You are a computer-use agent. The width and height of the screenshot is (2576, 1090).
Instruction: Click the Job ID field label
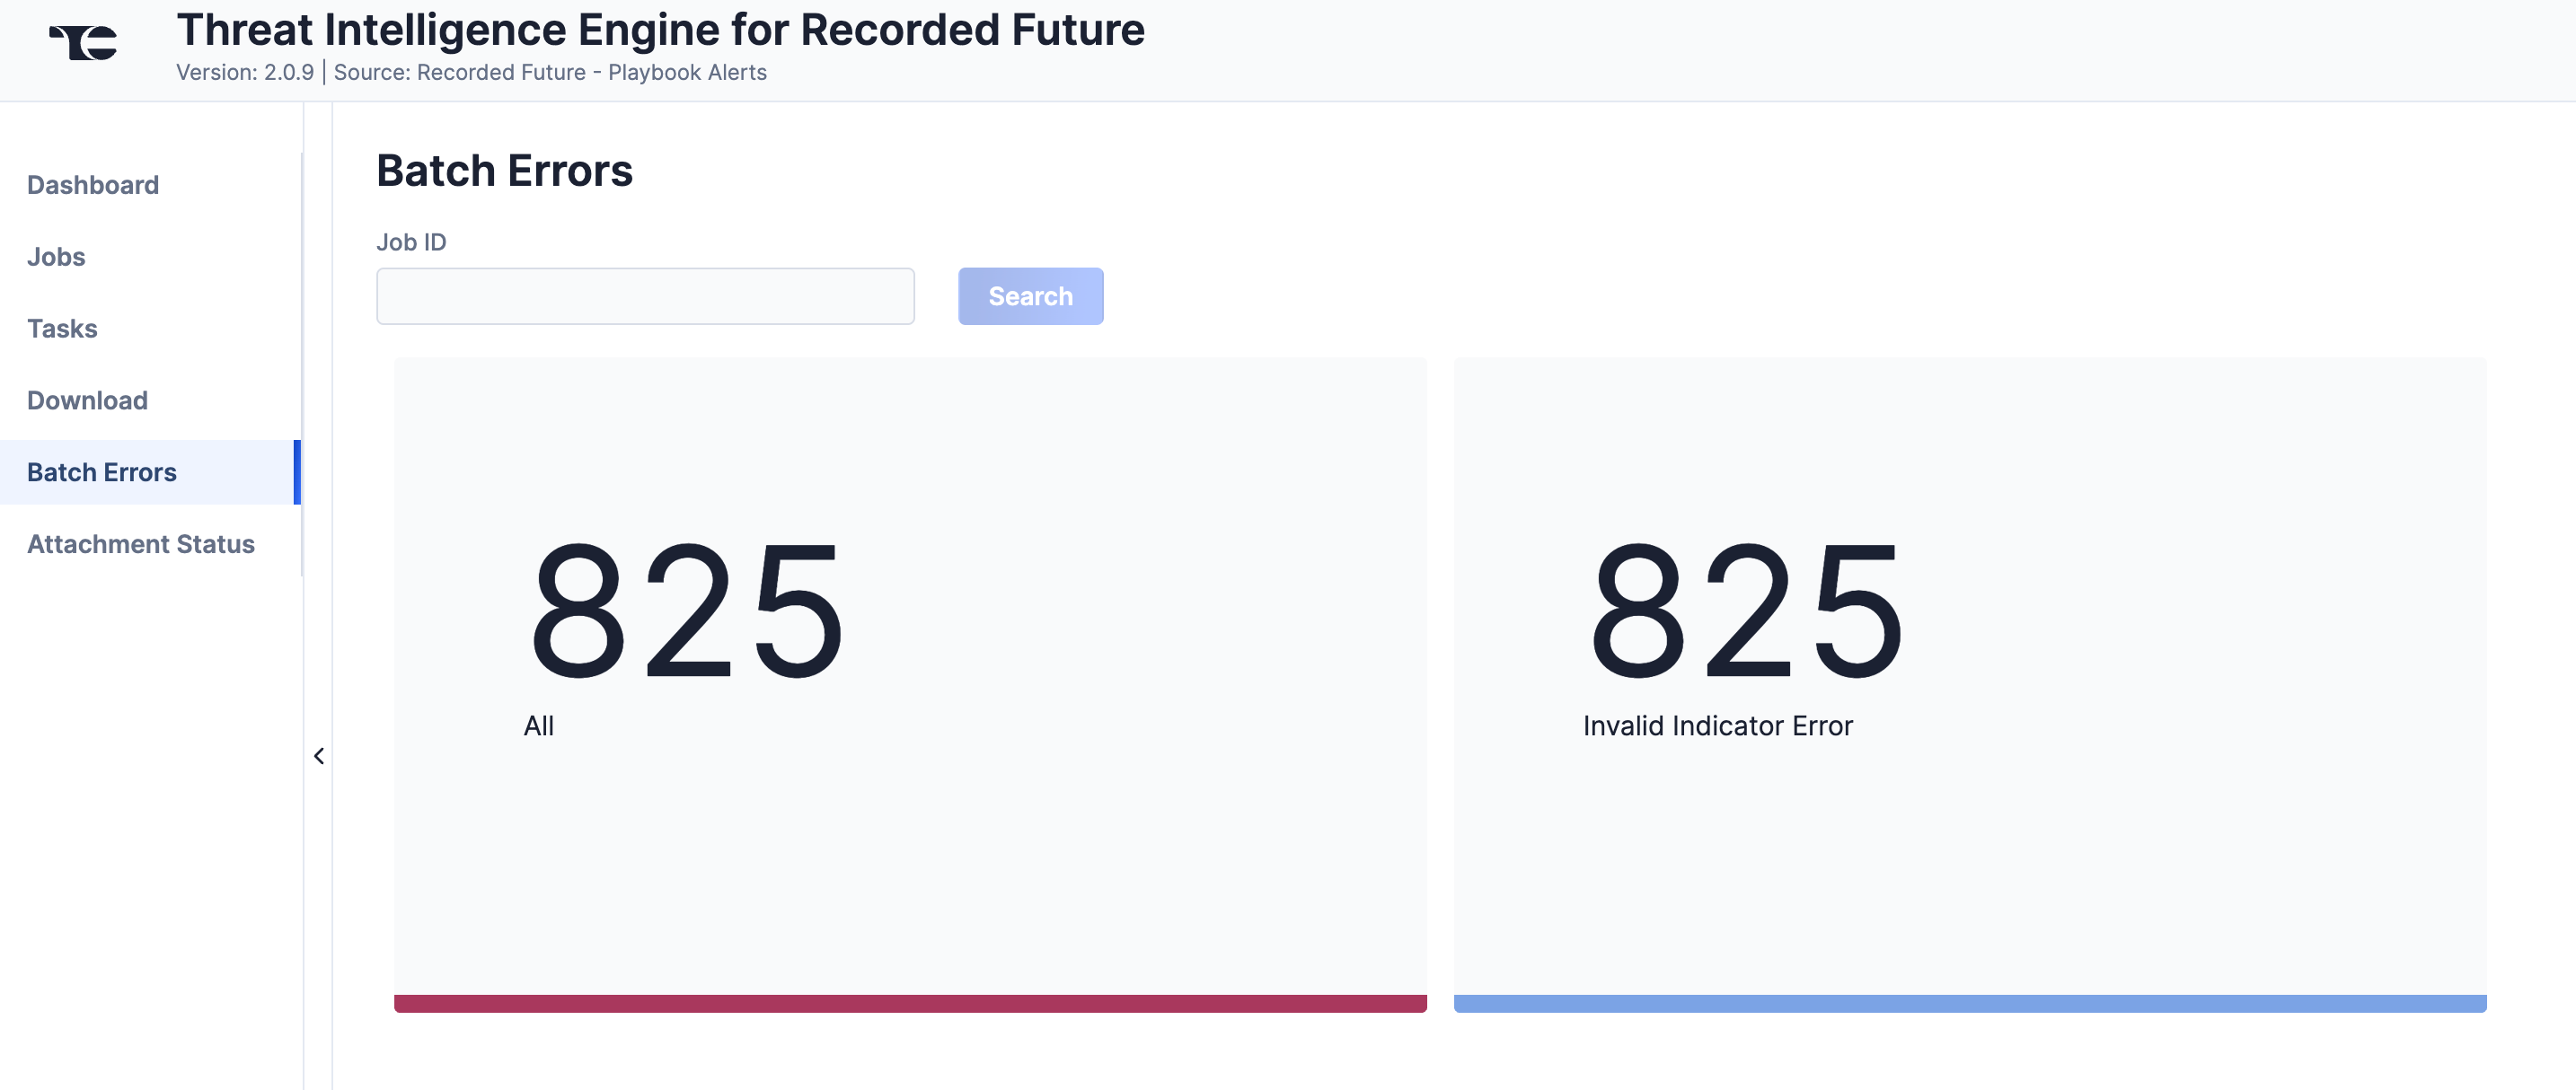click(411, 242)
